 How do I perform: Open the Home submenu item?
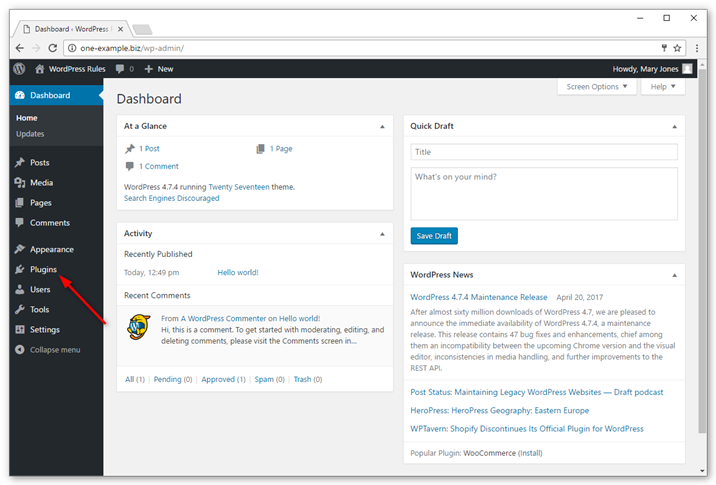26,118
